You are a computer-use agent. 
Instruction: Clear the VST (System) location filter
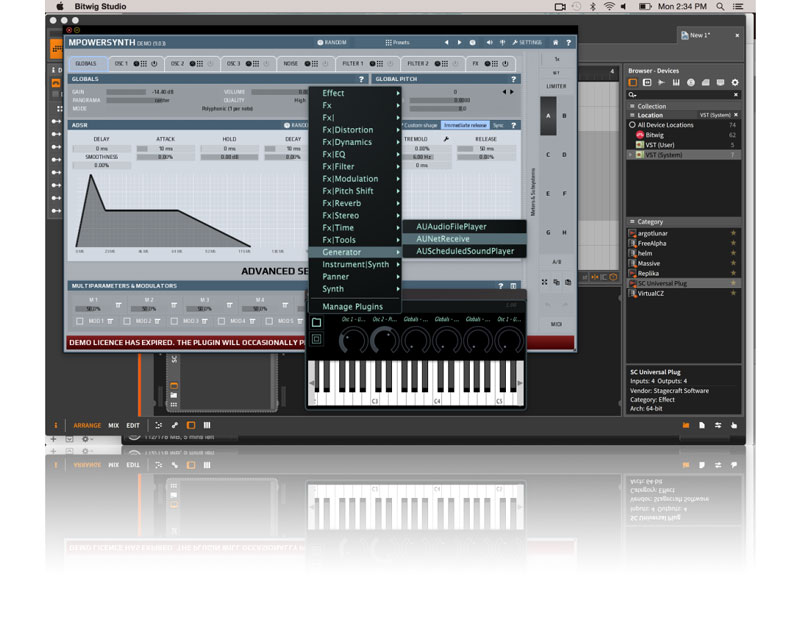click(736, 115)
